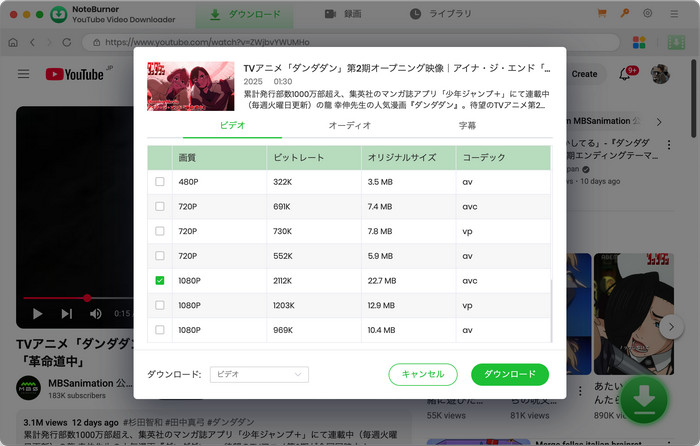Switch to the 字幕 tab
The image size is (700, 446).
(467, 125)
